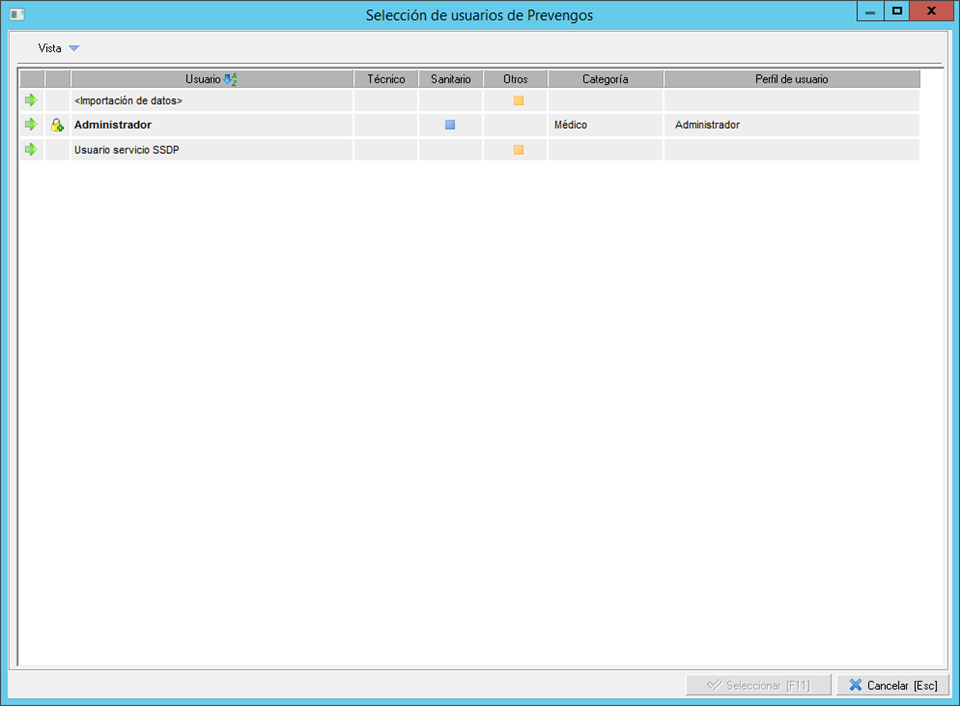
Task: Maximize the Selección de usuarios window
Action: point(897,11)
